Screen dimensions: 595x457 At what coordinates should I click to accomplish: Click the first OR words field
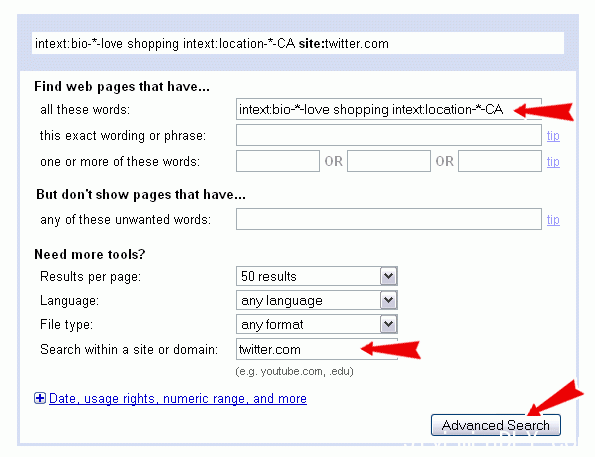click(278, 161)
